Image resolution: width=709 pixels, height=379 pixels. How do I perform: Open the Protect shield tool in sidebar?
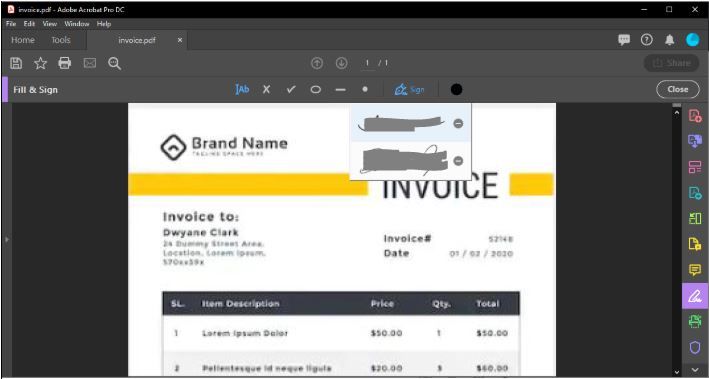pos(695,347)
